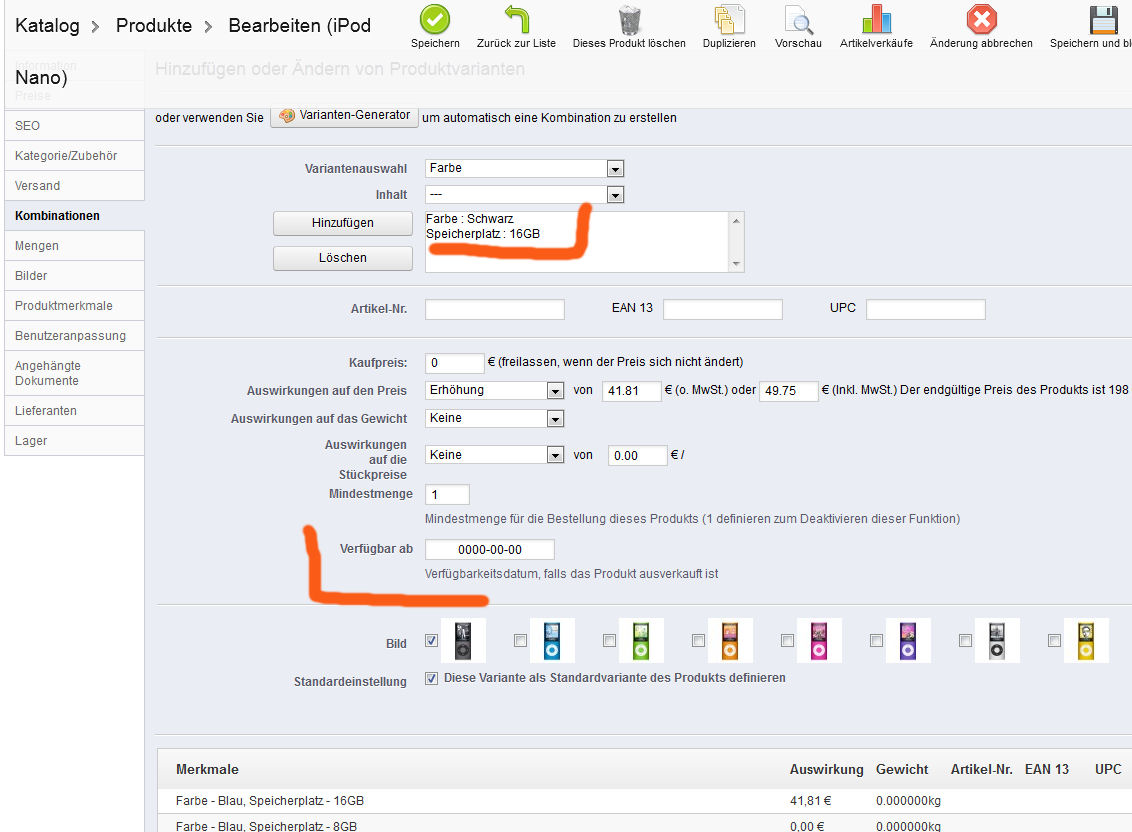The width and height of the screenshot is (1132, 832).
Task: Check the purple iPod image checkbox
Action: (876, 641)
